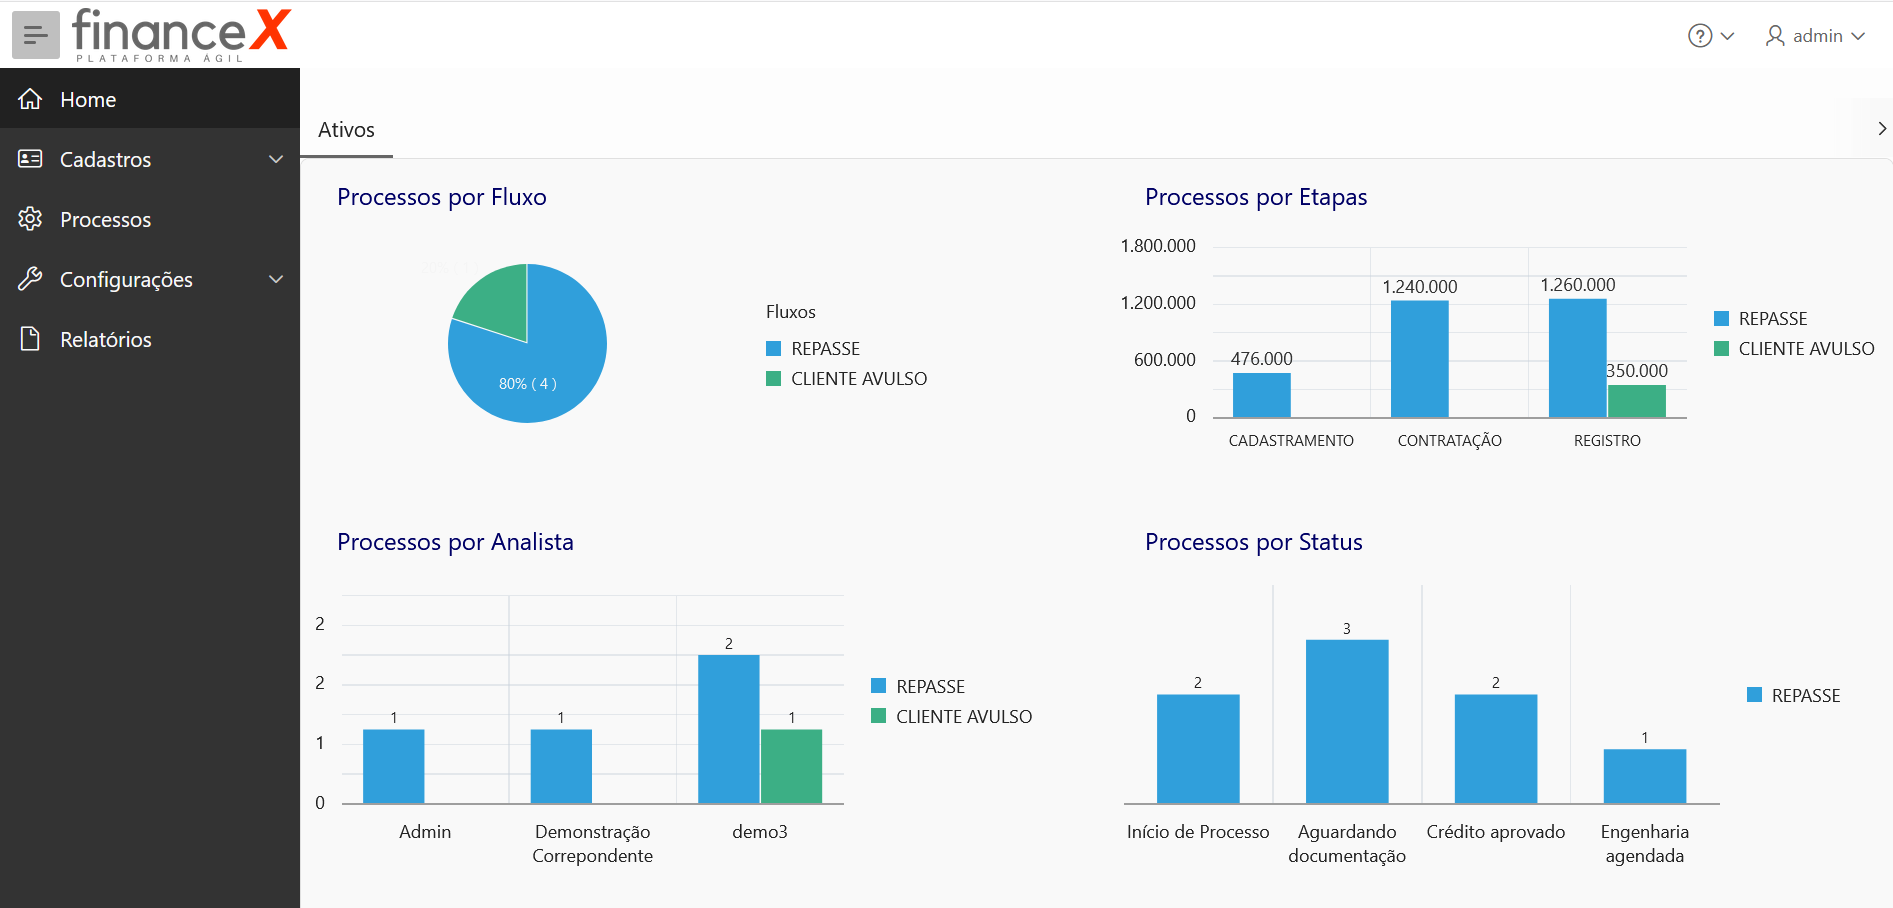This screenshot has height=908, width=1893.
Task: Click the Crédito aprovado bar
Action: [1496, 749]
